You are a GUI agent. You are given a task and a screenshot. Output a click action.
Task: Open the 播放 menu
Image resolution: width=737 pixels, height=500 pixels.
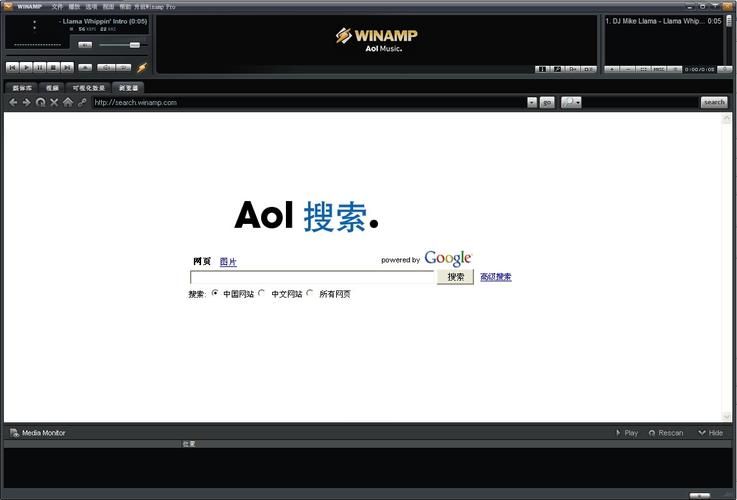74,7
